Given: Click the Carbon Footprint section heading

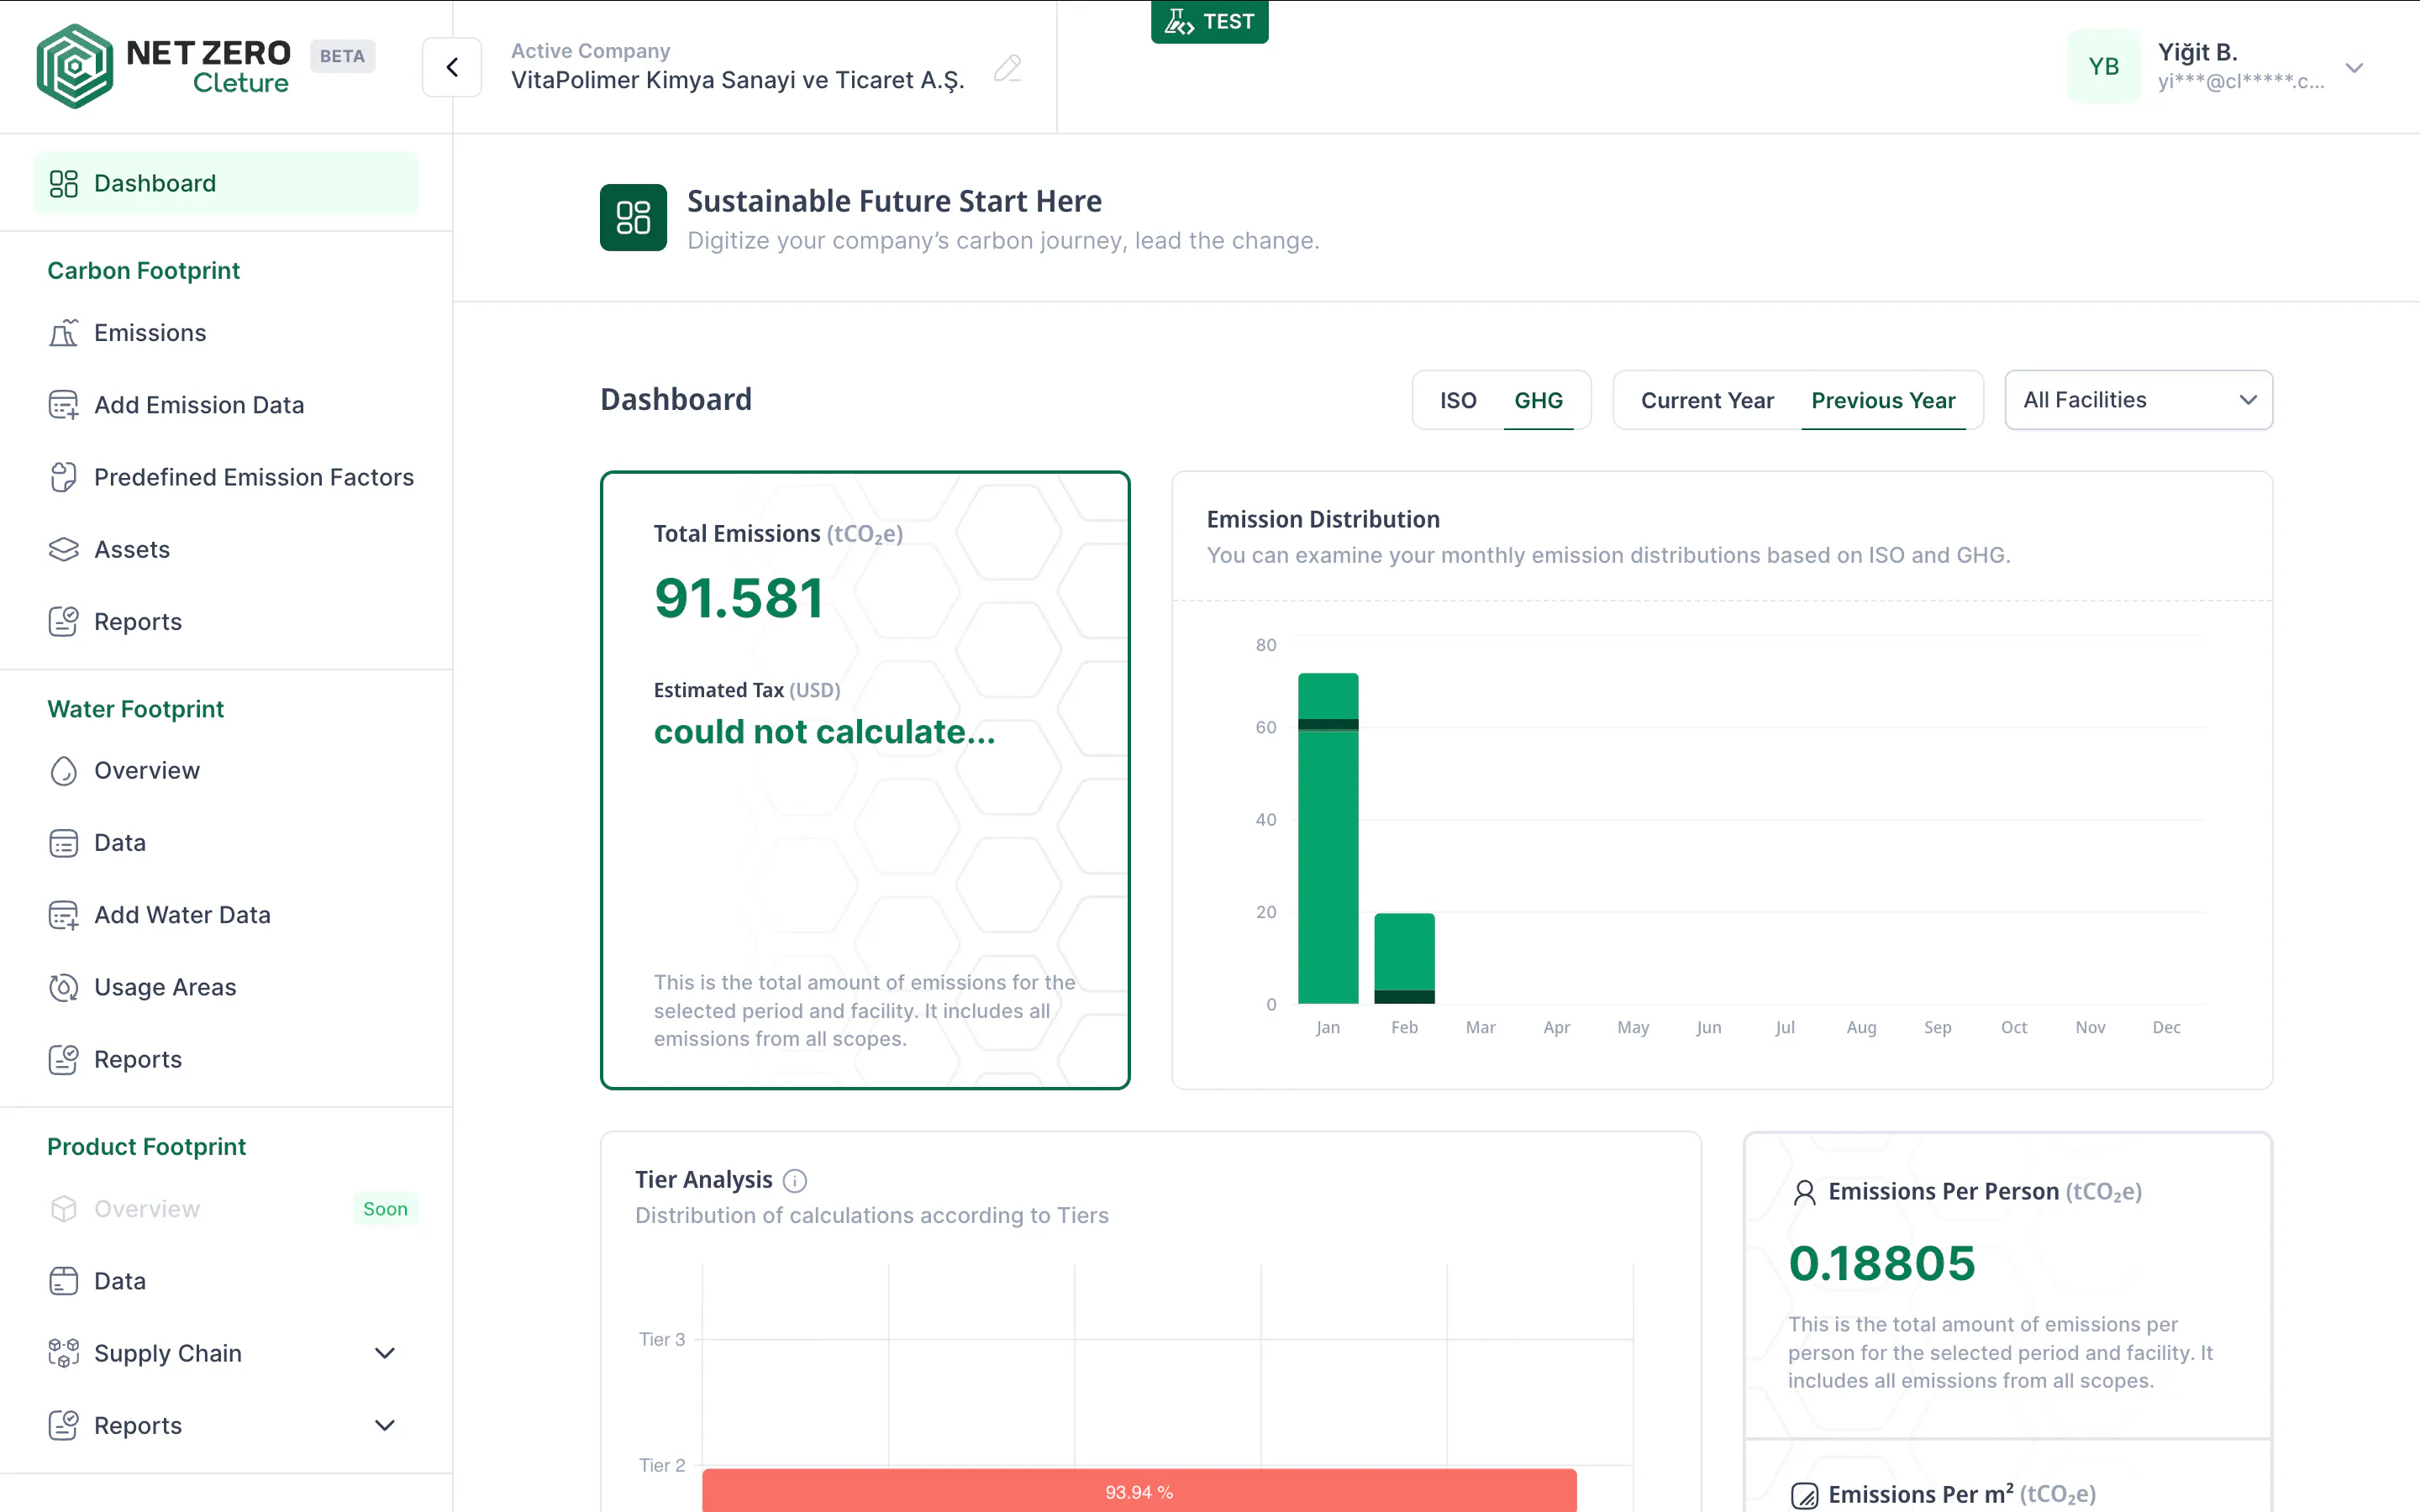Looking at the screenshot, I should click(143, 270).
